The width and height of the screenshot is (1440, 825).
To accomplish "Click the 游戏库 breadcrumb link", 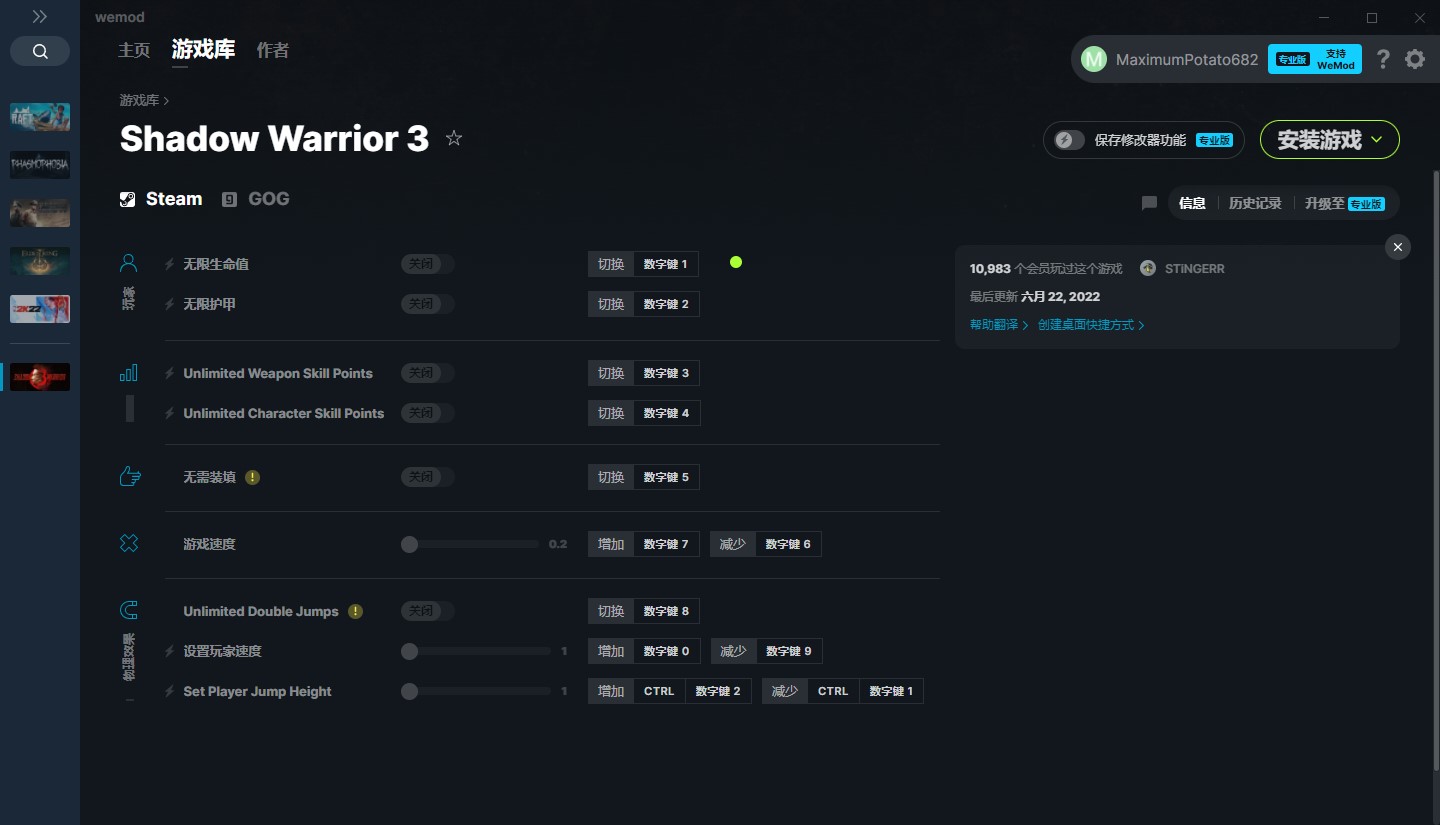I will pos(139,100).
